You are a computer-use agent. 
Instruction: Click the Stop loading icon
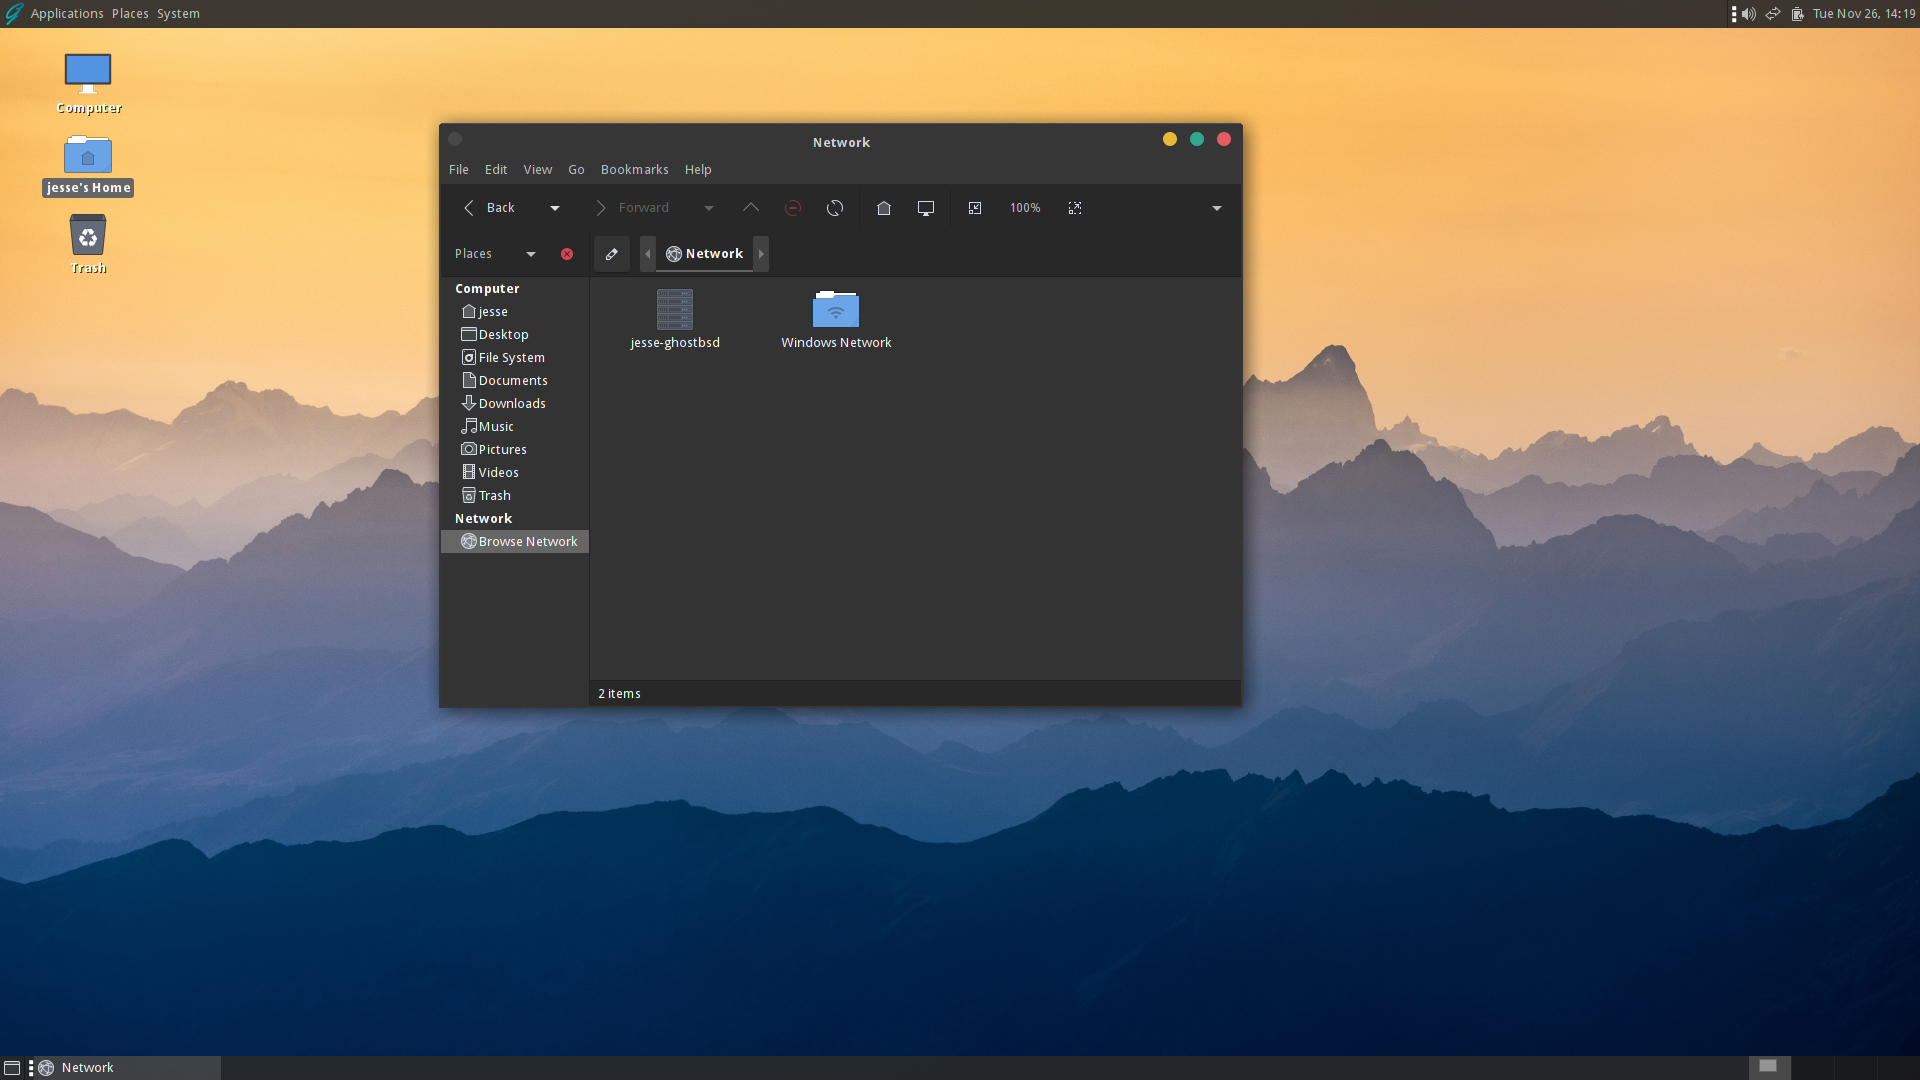click(x=793, y=208)
